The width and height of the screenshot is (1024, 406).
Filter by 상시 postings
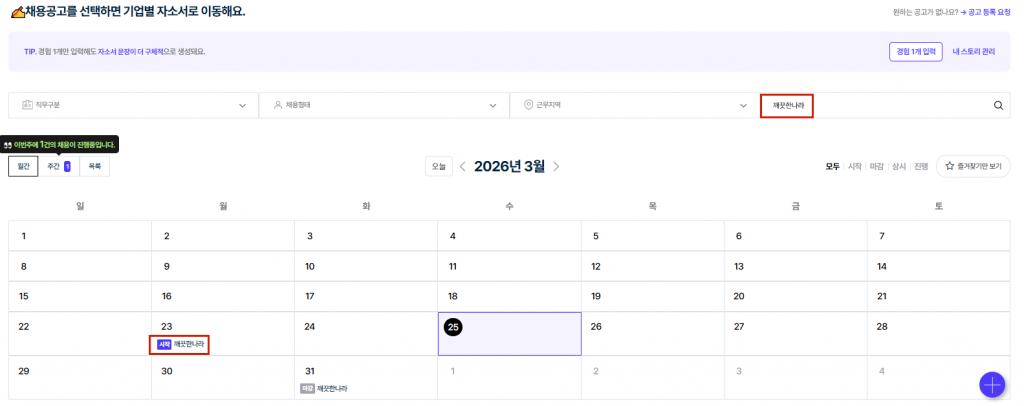click(898, 166)
